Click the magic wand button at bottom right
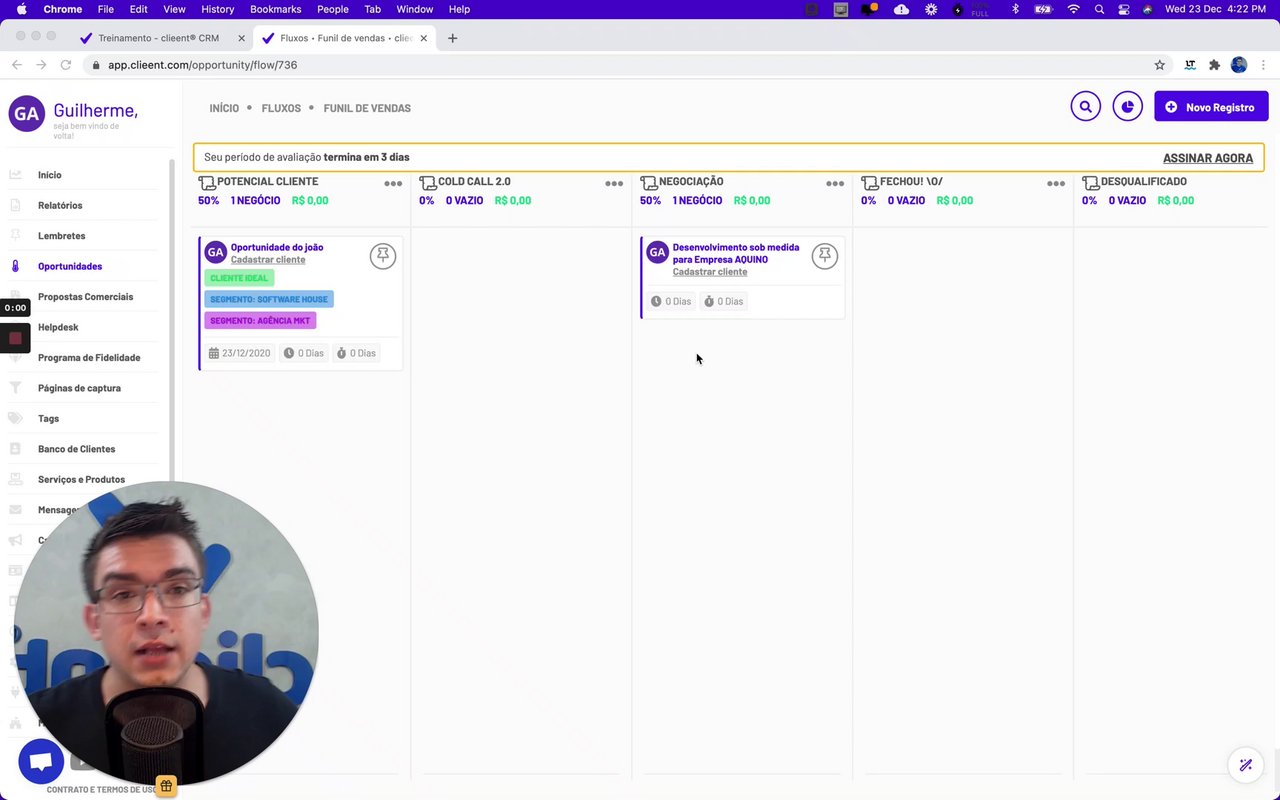The width and height of the screenshot is (1280, 800). (1245, 766)
